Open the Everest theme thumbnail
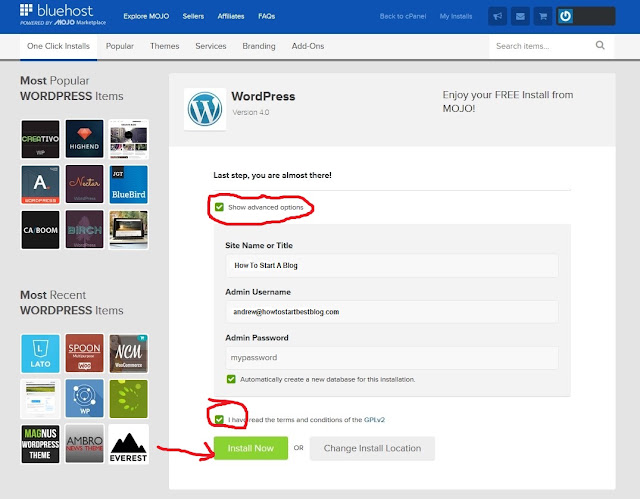The height and width of the screenshot is (499, 640). coord(129,444)
